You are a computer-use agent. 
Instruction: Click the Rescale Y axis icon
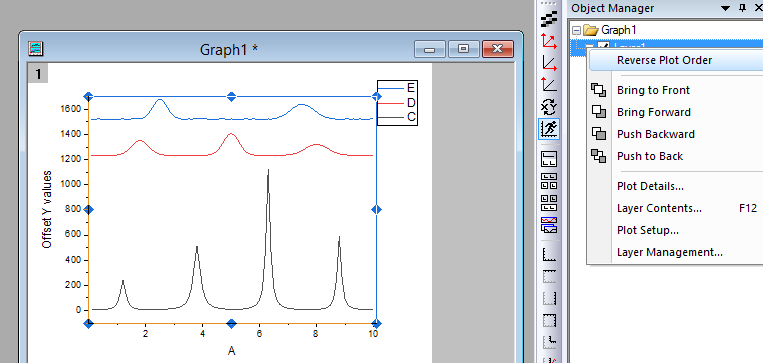pyautogui.click(x=549, y=85)
